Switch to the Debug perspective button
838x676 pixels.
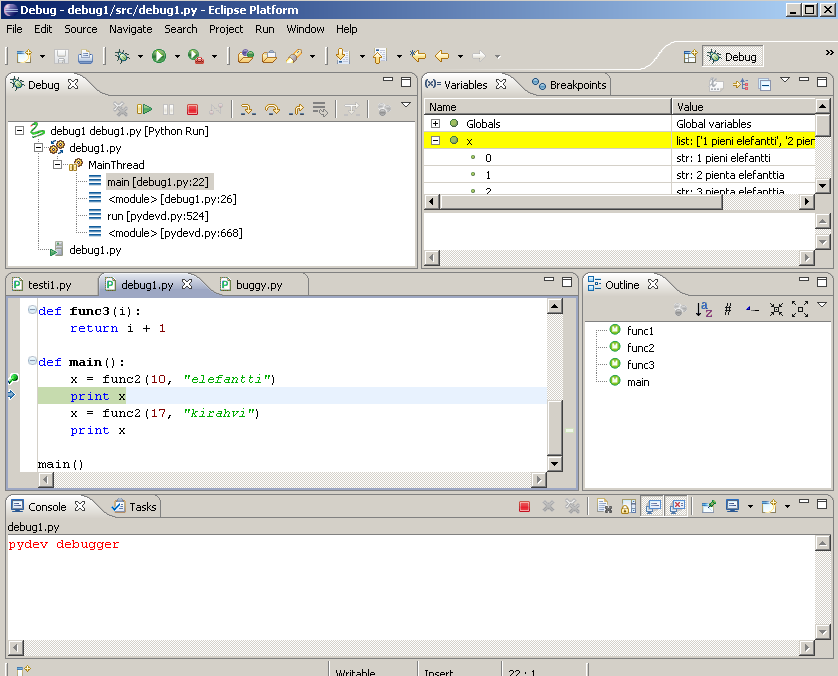[732, 57]
